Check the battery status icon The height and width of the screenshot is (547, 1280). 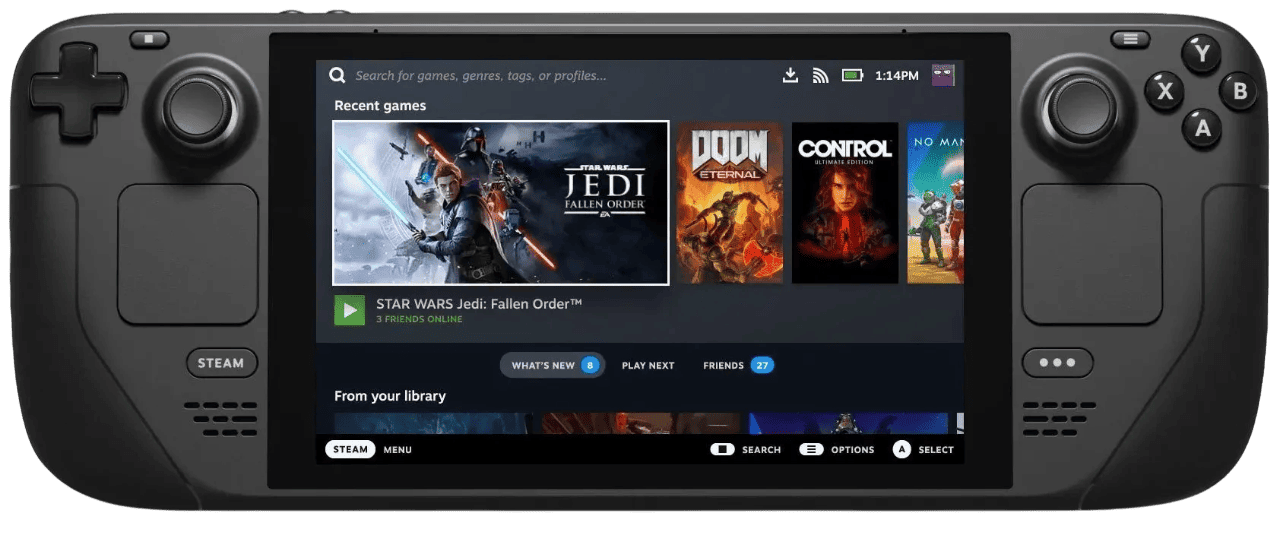[852, 75]
